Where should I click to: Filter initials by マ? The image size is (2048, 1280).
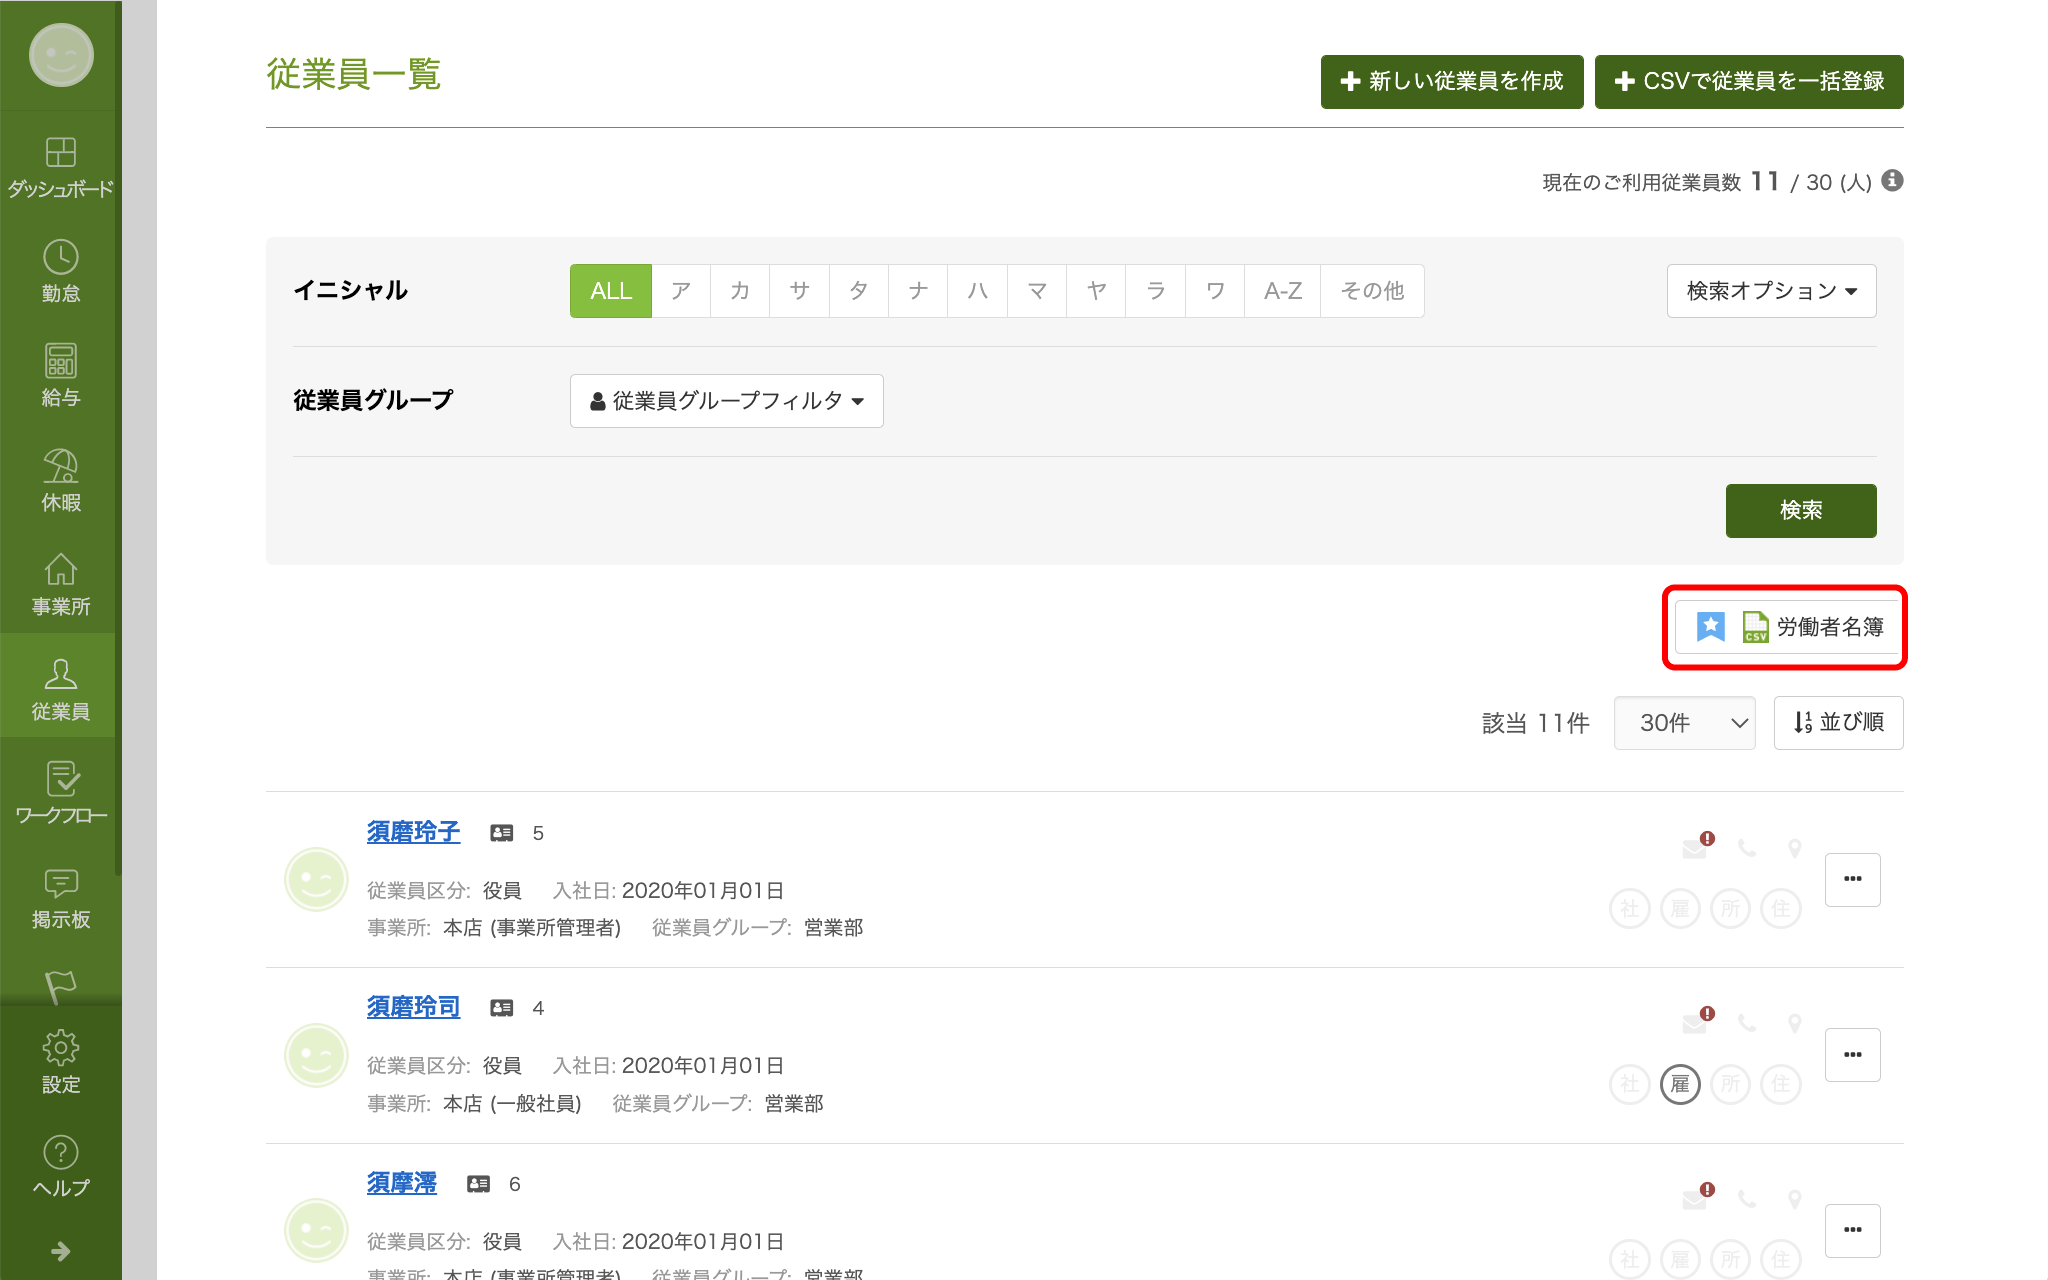[x=1037, y=291]
